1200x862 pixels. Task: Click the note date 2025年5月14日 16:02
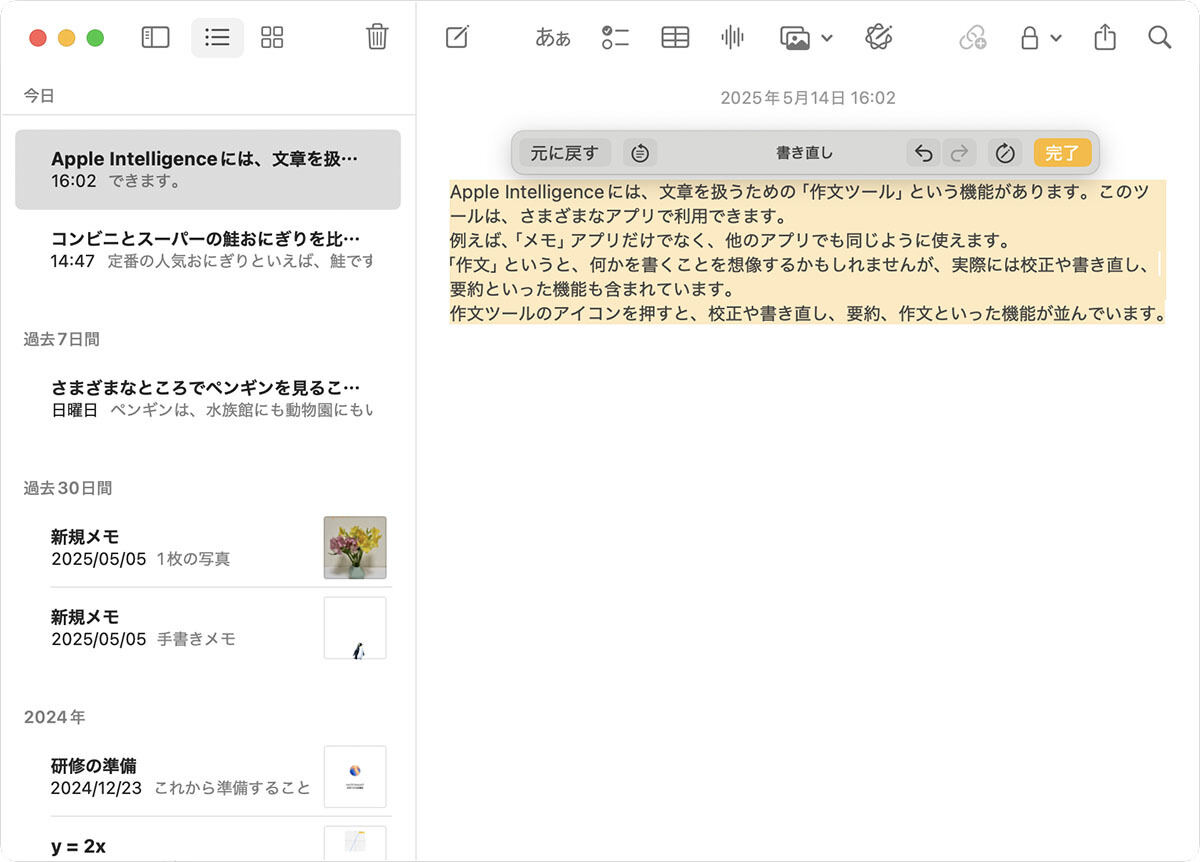(808, 98)
